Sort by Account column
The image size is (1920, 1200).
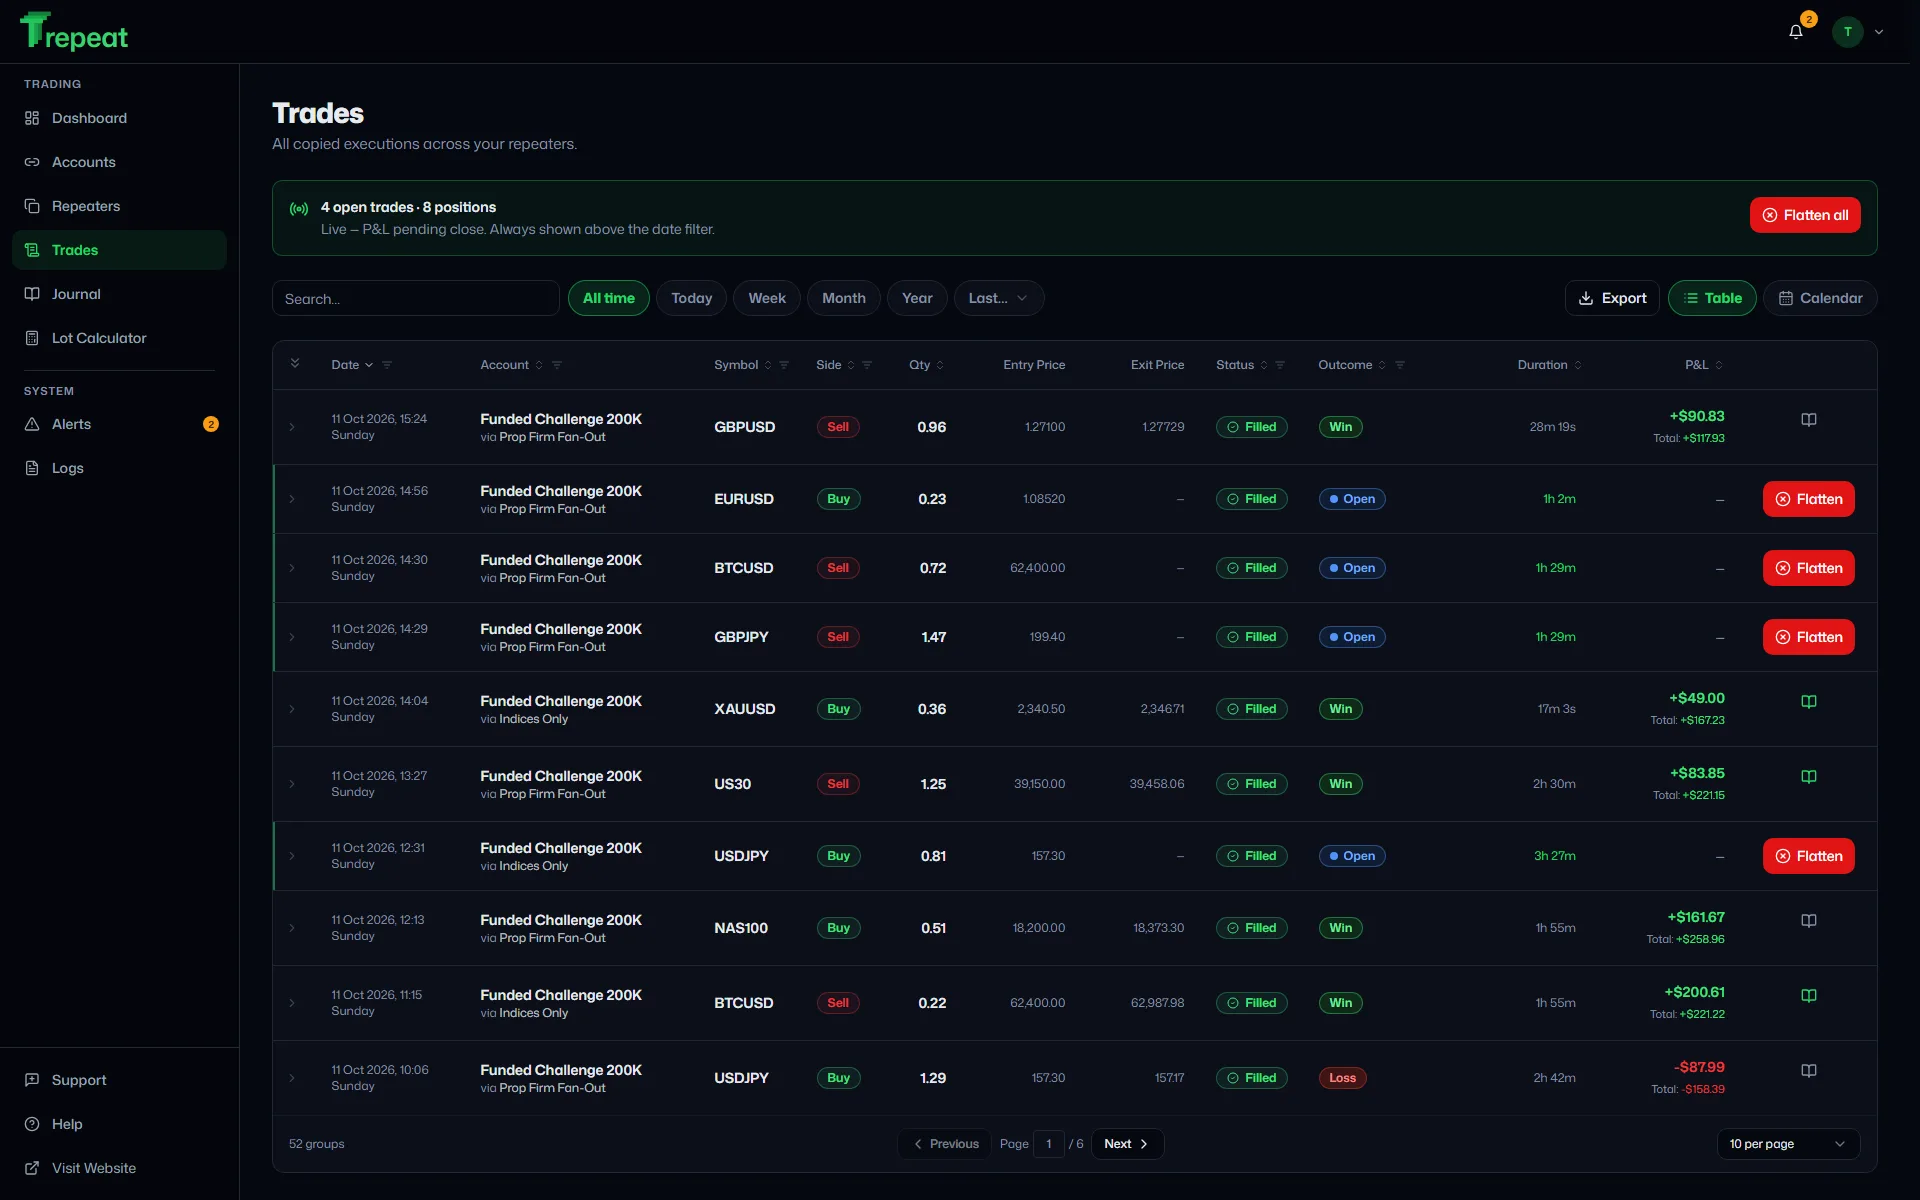[511, 365]
